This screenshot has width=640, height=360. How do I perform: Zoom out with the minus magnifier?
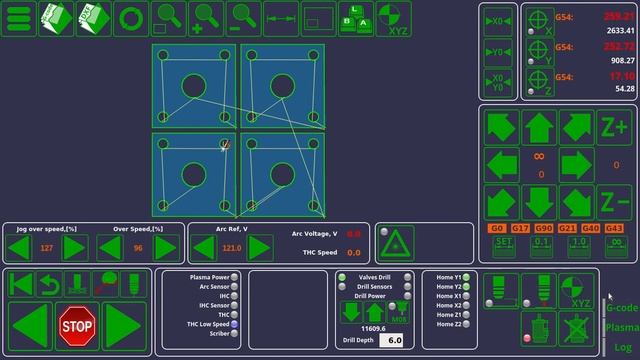coord(244,19)
